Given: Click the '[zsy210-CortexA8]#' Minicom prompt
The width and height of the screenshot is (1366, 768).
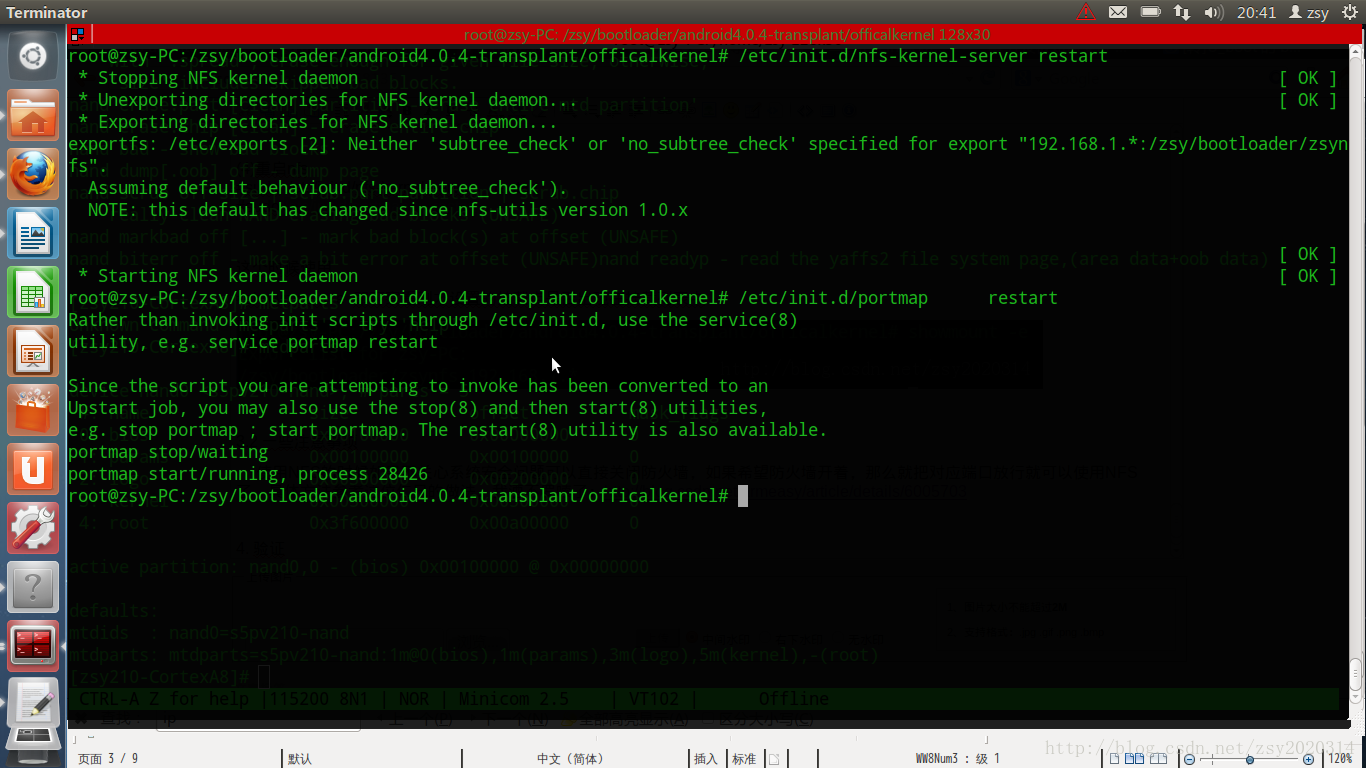Looking at the screenshot, I should click(158, 677).
